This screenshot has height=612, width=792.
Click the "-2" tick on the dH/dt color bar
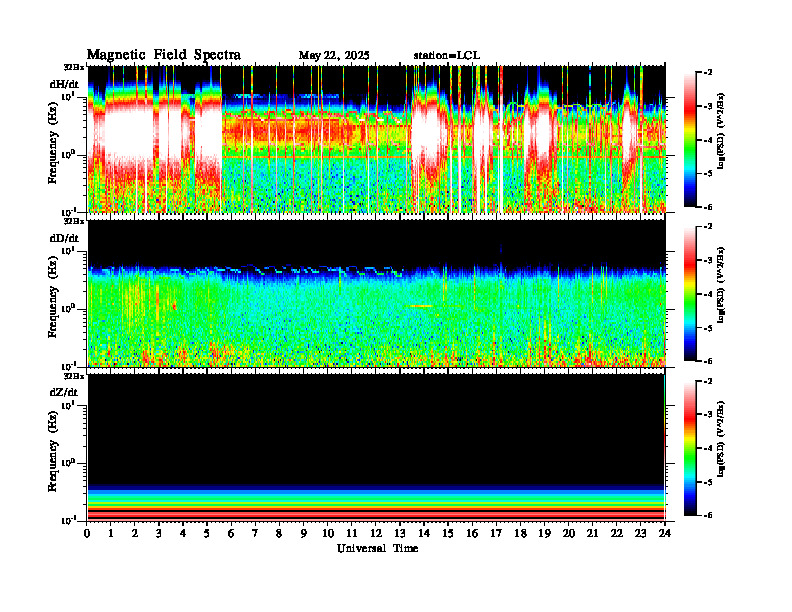pyautogui.click(x=708, y=73)
